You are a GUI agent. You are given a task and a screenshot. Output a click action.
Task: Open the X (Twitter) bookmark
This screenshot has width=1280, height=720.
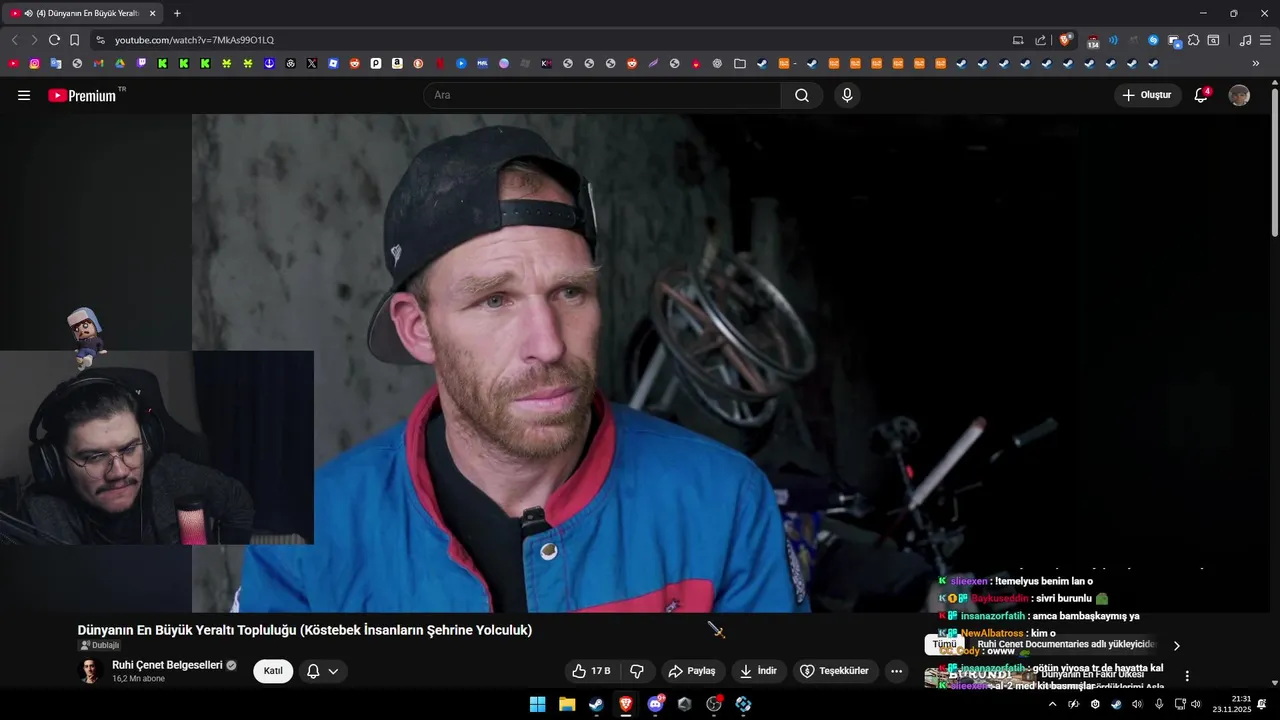coord(312,63)
